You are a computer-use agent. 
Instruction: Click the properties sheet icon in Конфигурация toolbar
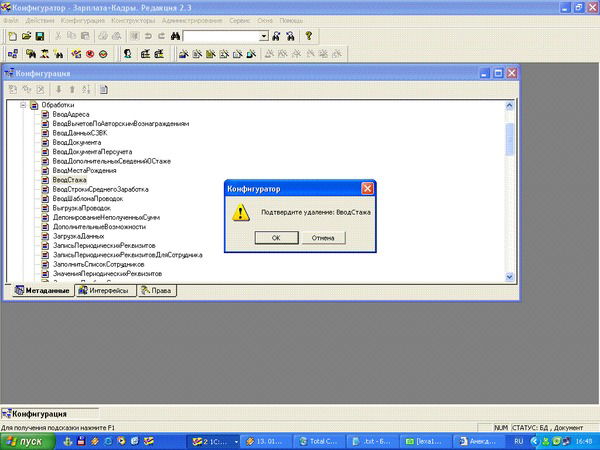104,89
